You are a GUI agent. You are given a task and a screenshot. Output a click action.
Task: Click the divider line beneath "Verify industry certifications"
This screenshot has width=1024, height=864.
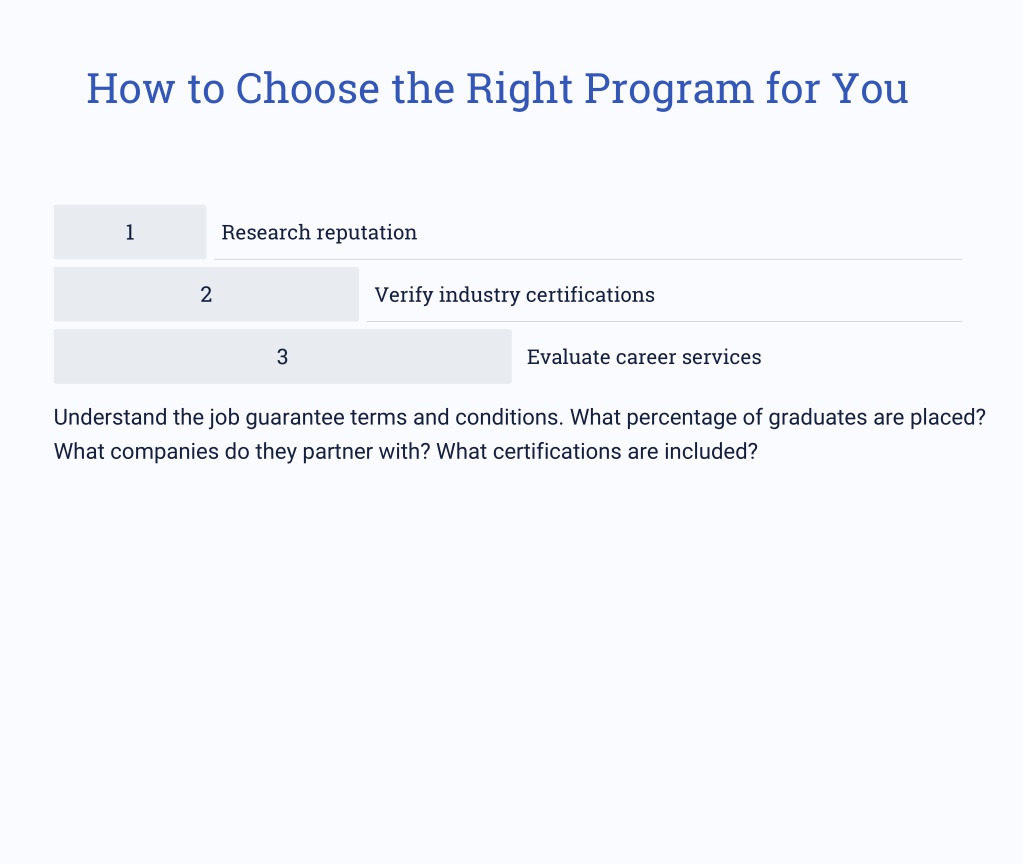coord(664,321)
